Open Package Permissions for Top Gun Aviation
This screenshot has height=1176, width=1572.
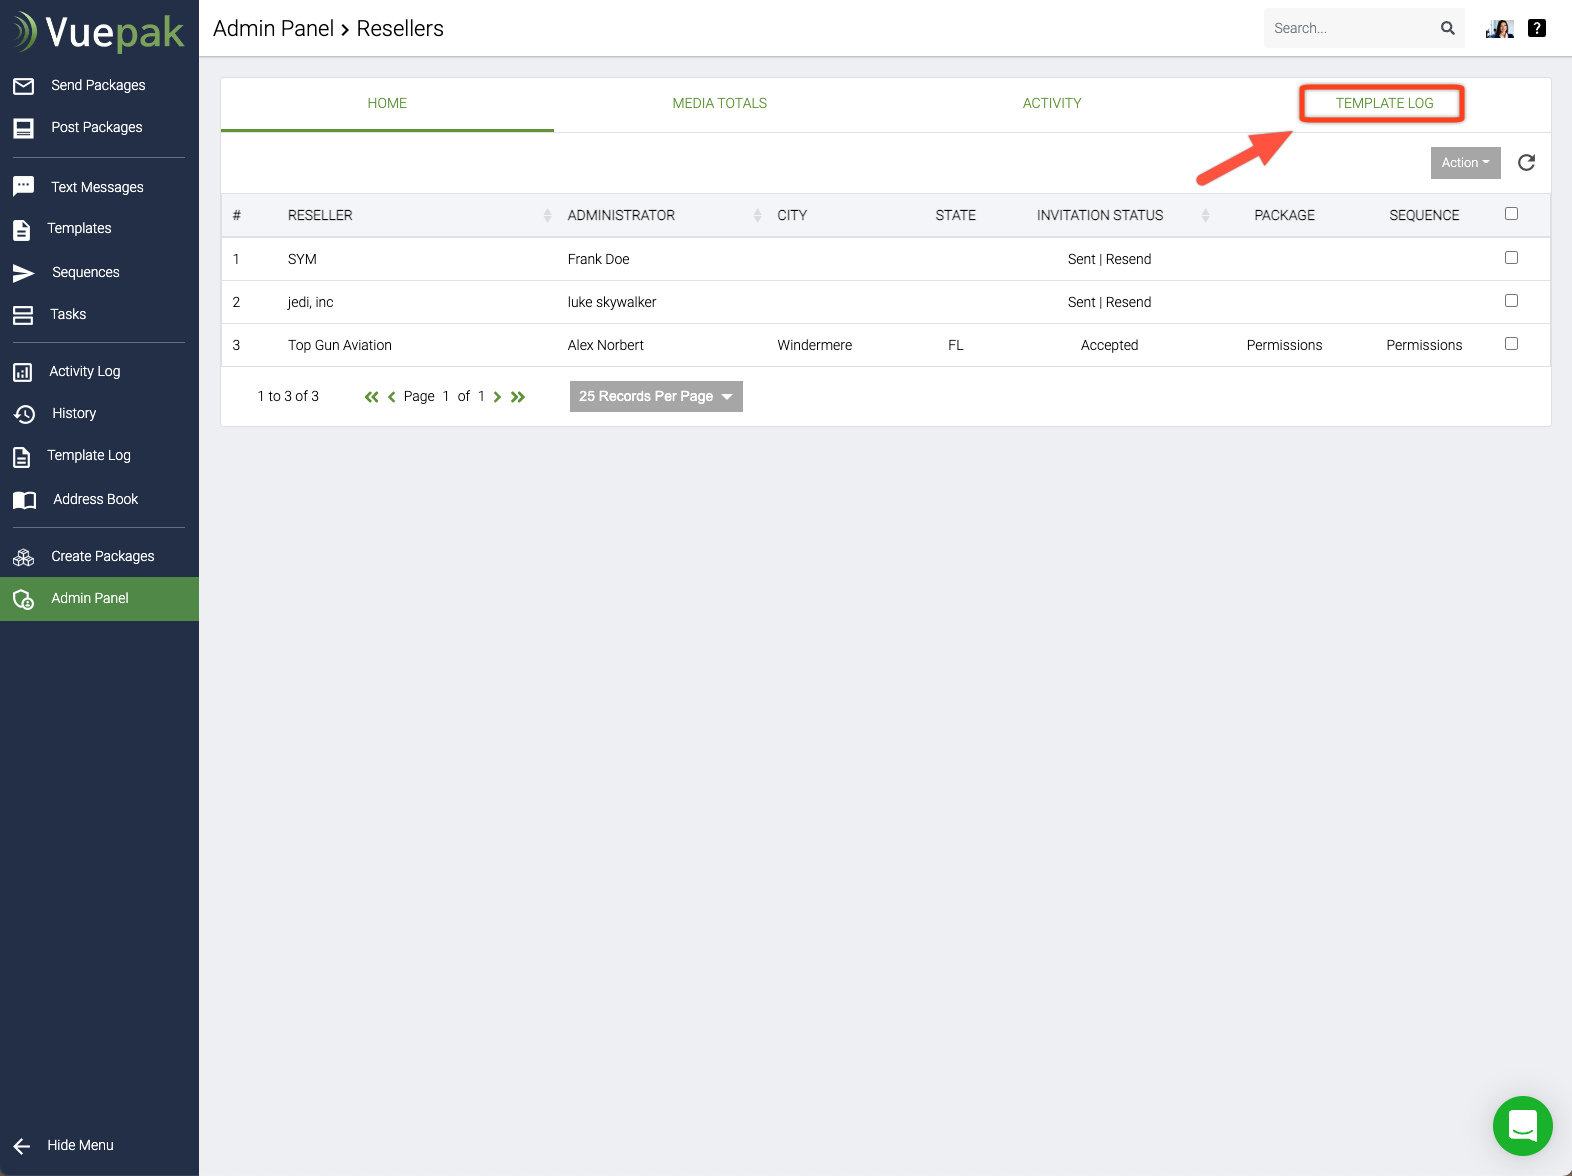(1284, 345)
